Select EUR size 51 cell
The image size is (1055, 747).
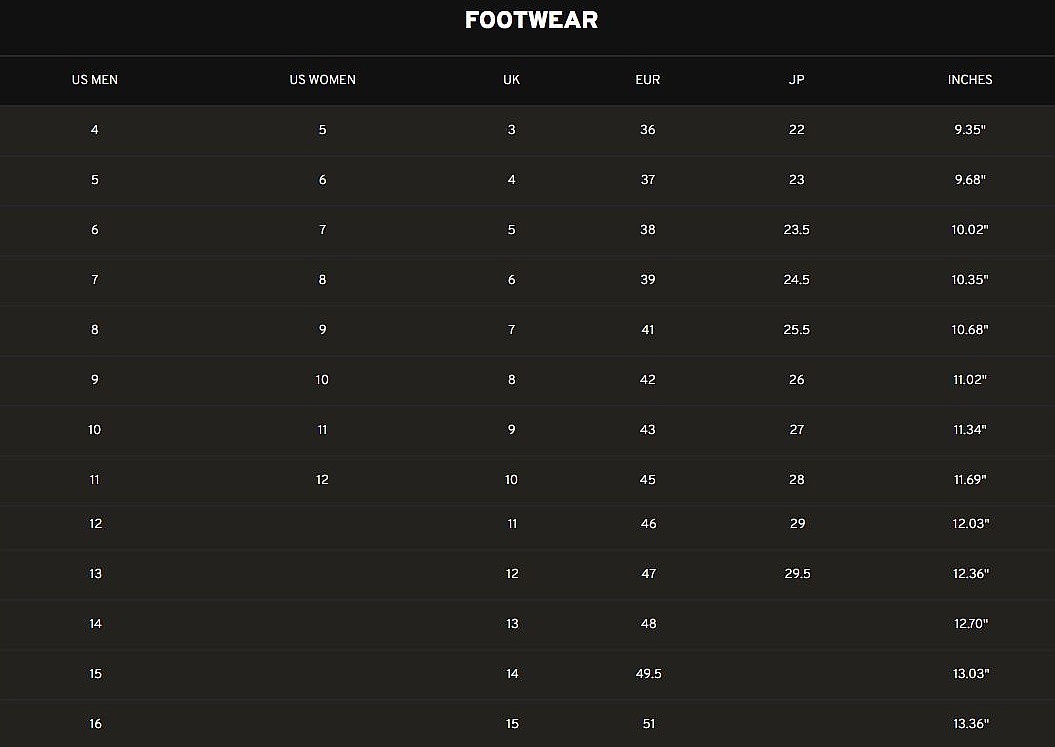click(648, 724)
